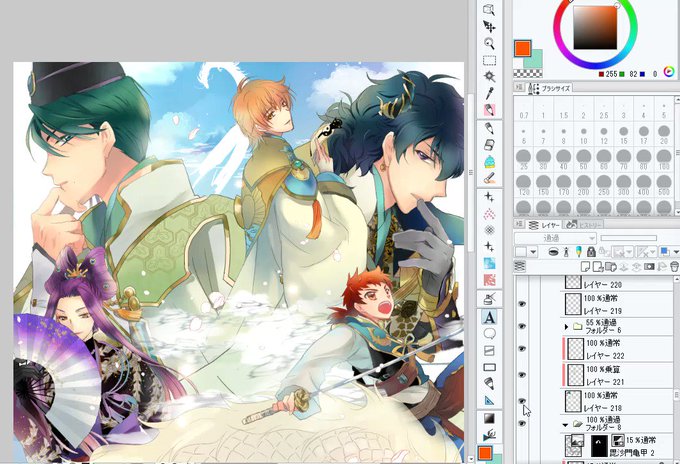Select the highlighted pink Pen tool
Viewport: 680px width, 464px height.
pos(489,110)
